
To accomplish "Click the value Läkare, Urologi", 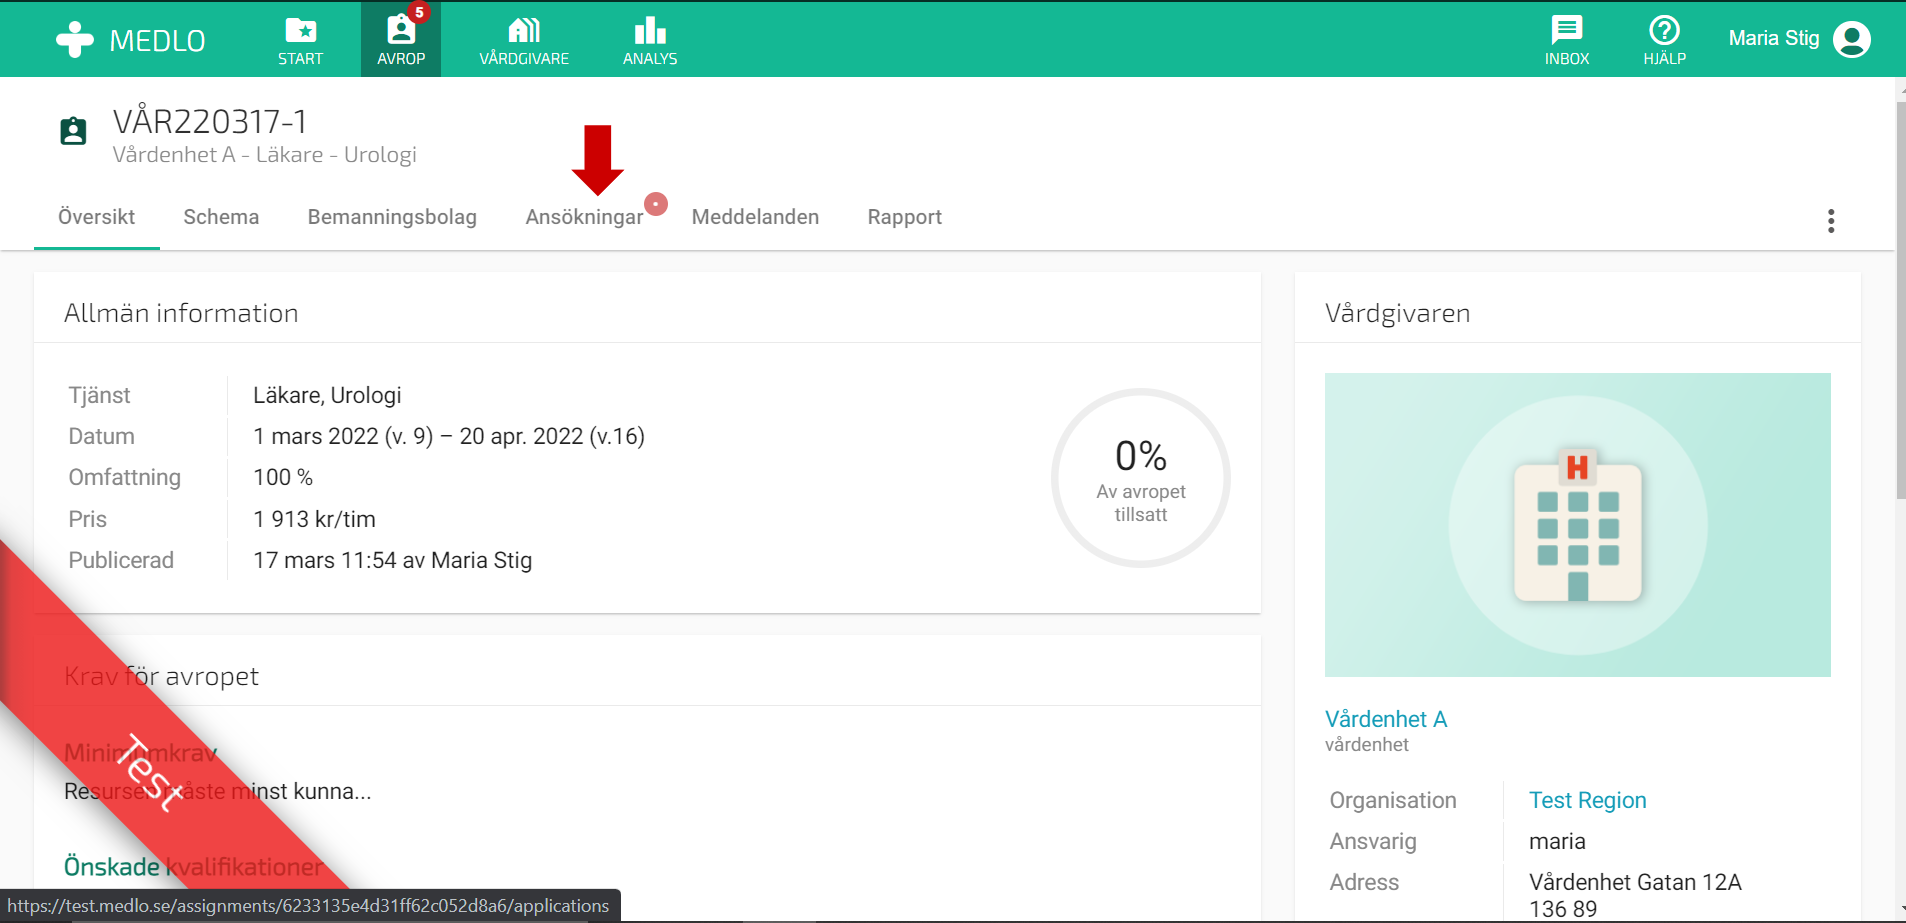I will [x=327, y=395].
